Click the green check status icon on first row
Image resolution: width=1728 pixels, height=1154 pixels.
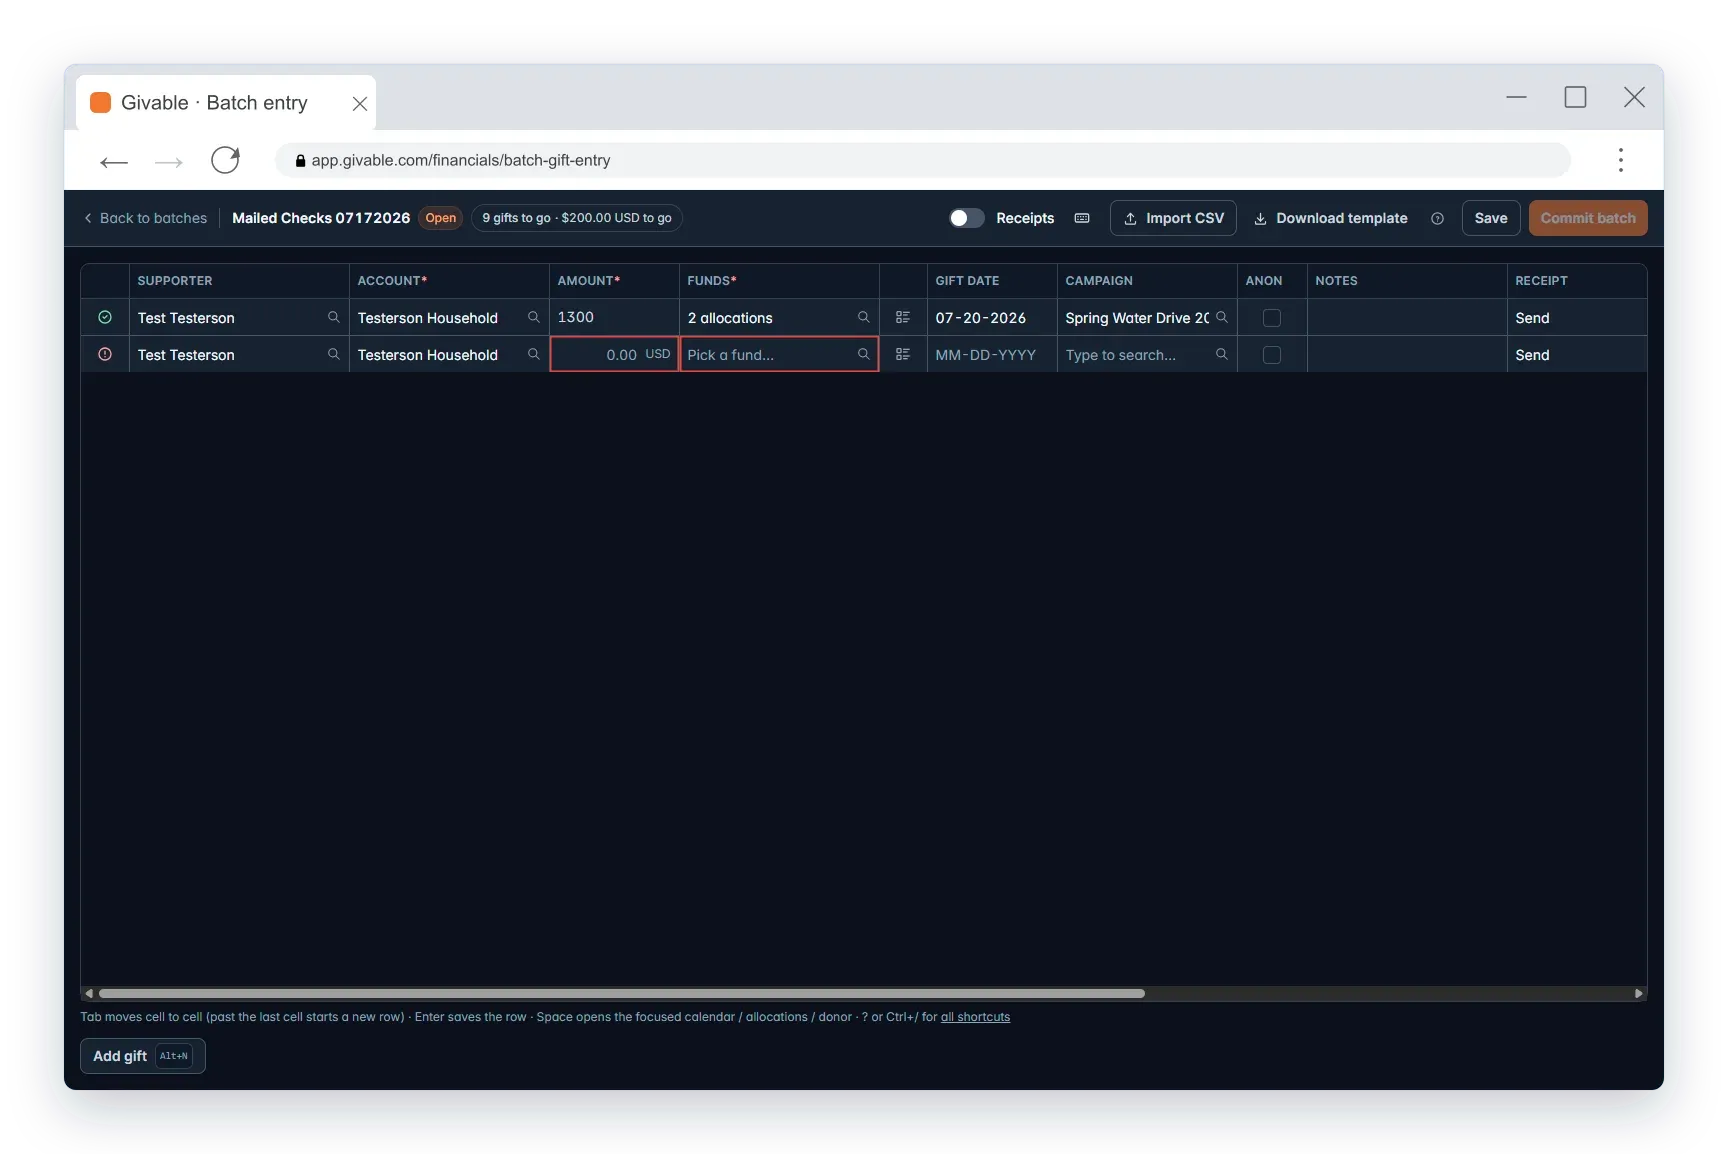point(105,317)
